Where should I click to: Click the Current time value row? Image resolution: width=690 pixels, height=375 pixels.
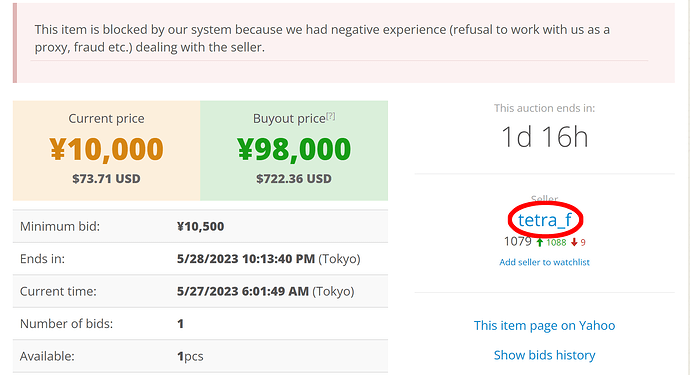pyautogui.click(x=200, y=291)
